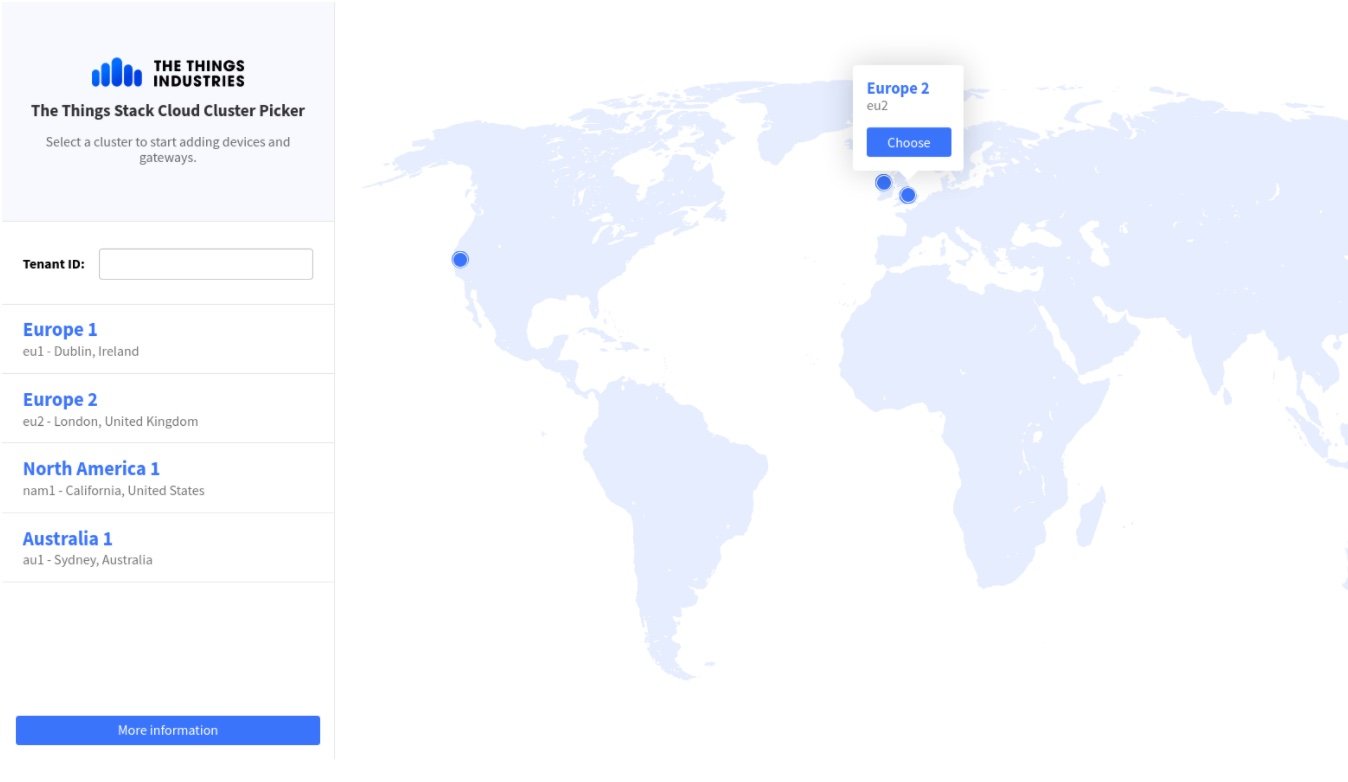This screenshot has height=782, width=1348.
Task: Click the "THE THINGS INDUSTRIES" wordmark text
Action: 198,73
